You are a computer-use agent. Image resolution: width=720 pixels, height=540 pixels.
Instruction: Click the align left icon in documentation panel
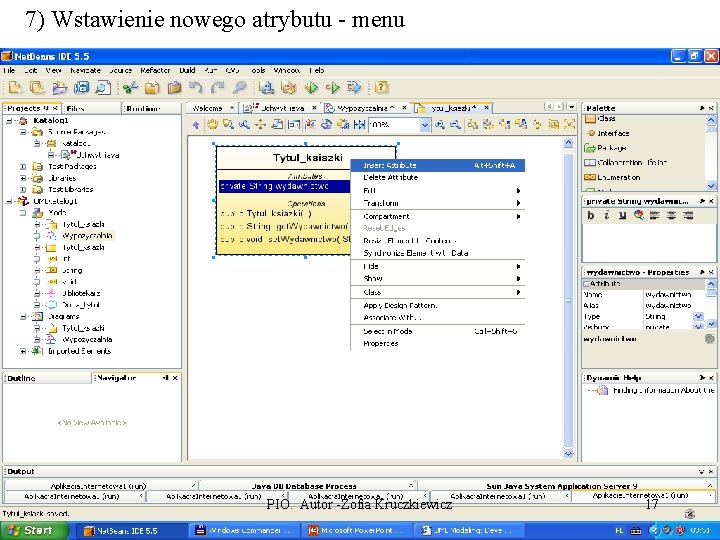pos(654,215)
